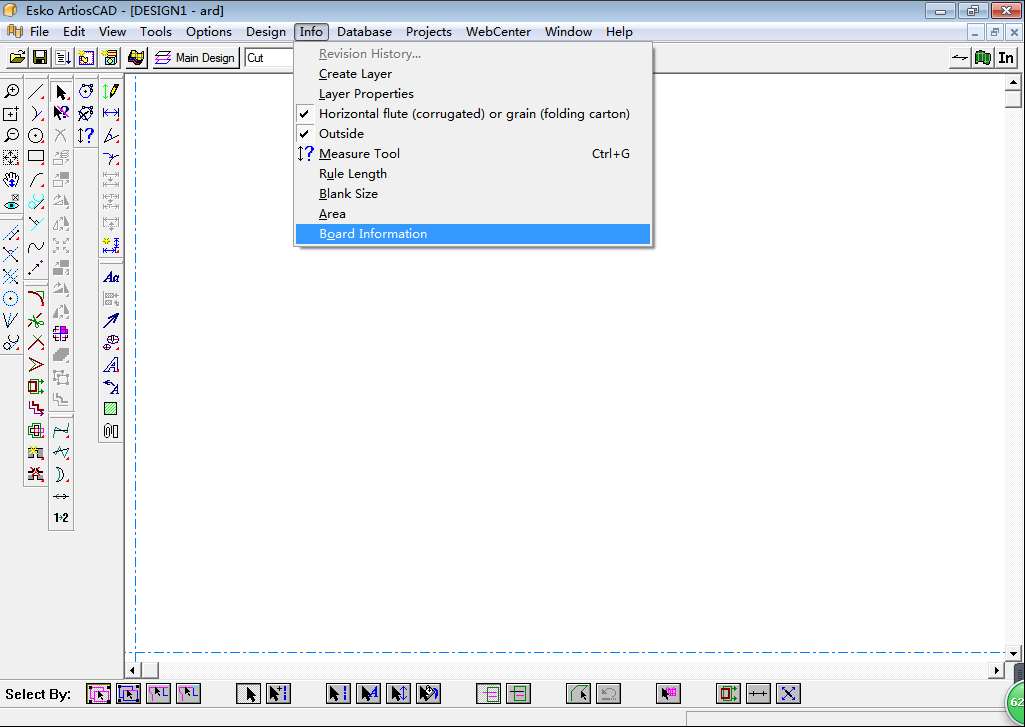
Task: Toggle the arrow-with-plus add selection mode
Action: point(278,694)
